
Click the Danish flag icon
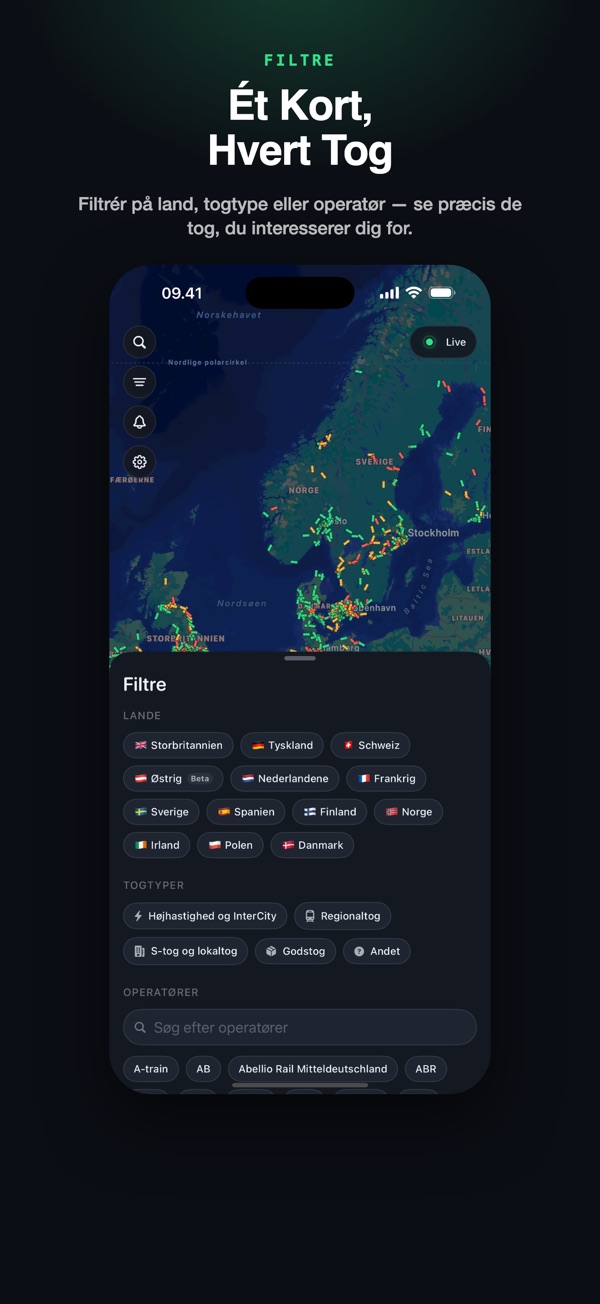[288, 845]
